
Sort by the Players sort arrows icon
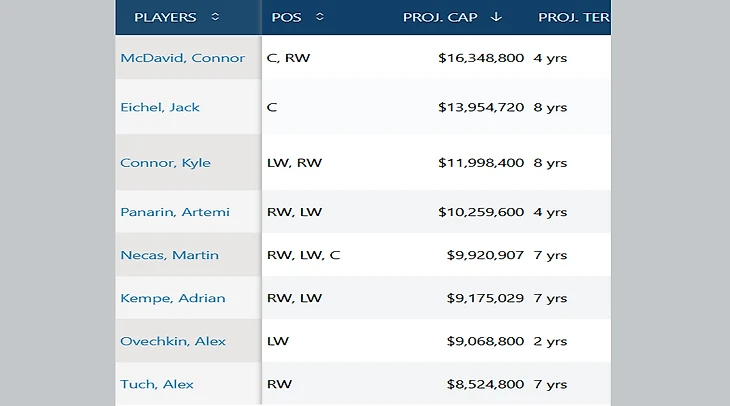(x=217, y=17)
